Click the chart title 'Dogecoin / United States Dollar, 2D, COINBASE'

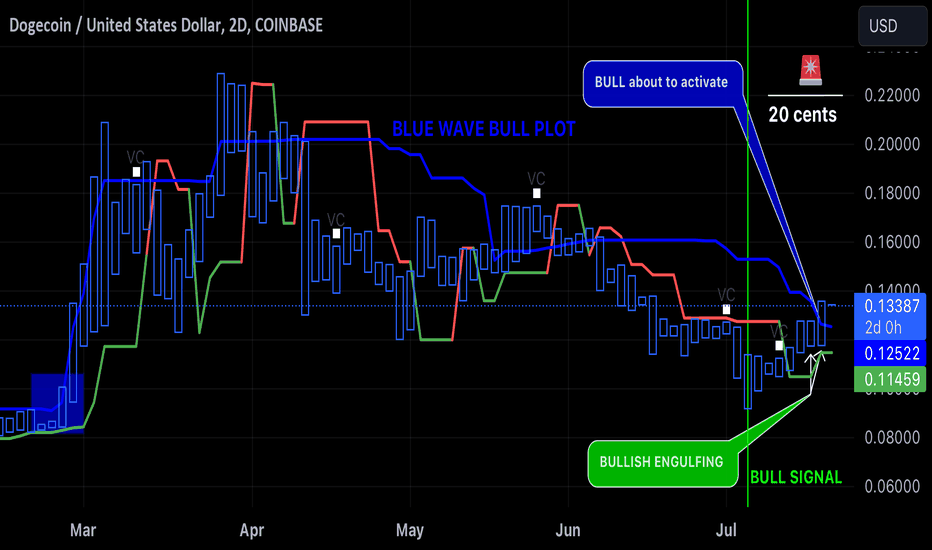[x=166, y=26]
